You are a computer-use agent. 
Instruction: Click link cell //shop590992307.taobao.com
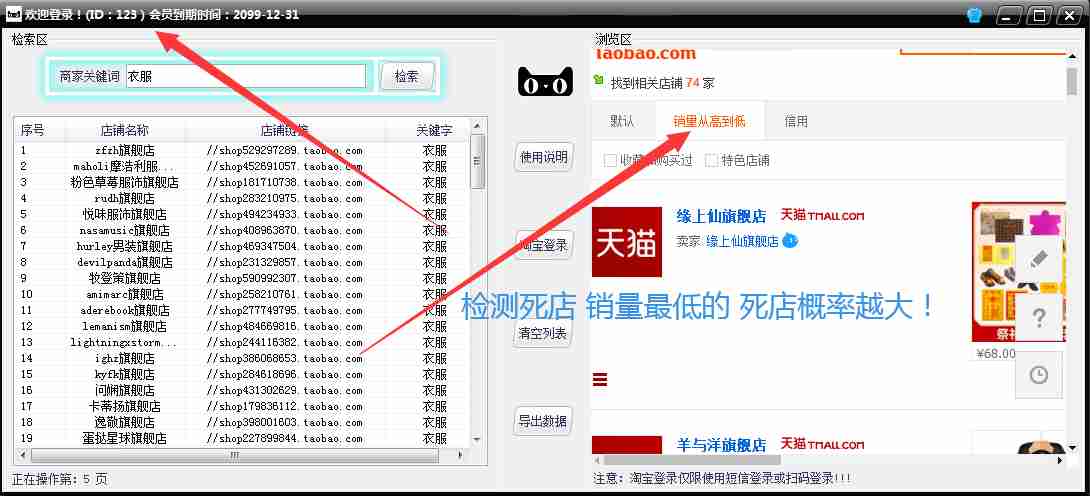coord(284,278)
